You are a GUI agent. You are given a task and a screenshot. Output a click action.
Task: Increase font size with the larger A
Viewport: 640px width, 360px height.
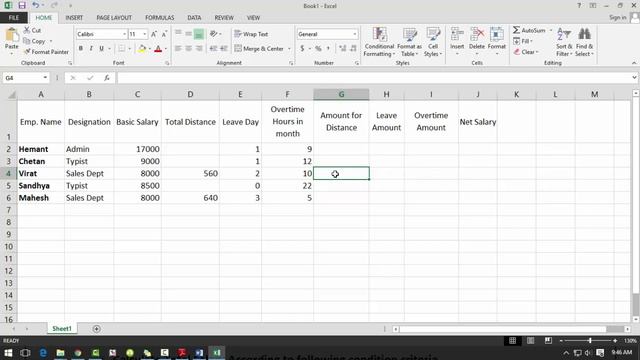[x=154, y=34]
